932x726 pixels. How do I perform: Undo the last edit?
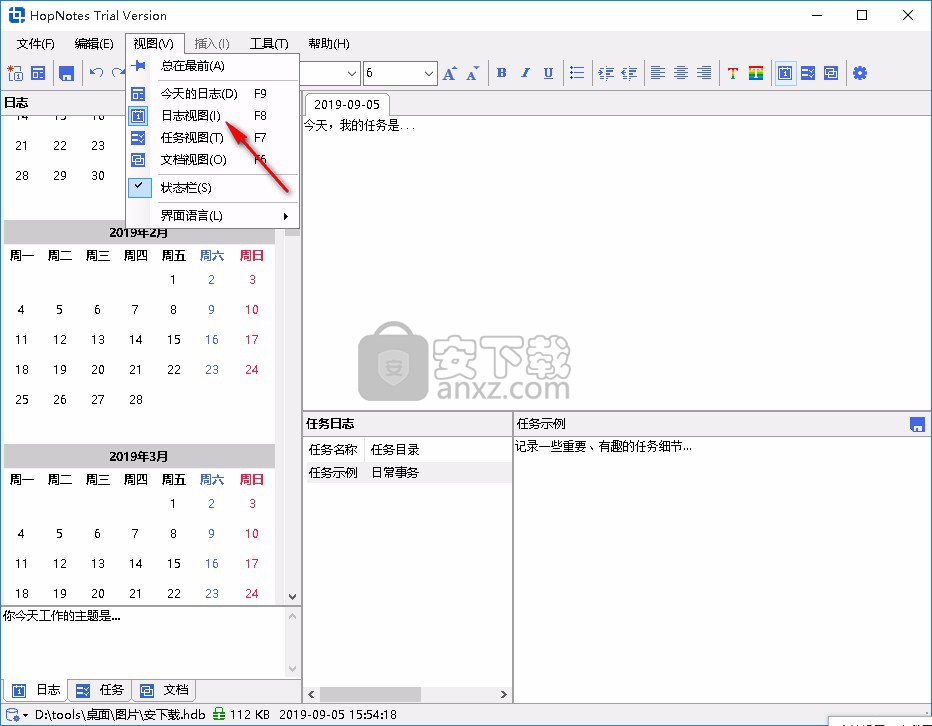click(x=96, y=73)
